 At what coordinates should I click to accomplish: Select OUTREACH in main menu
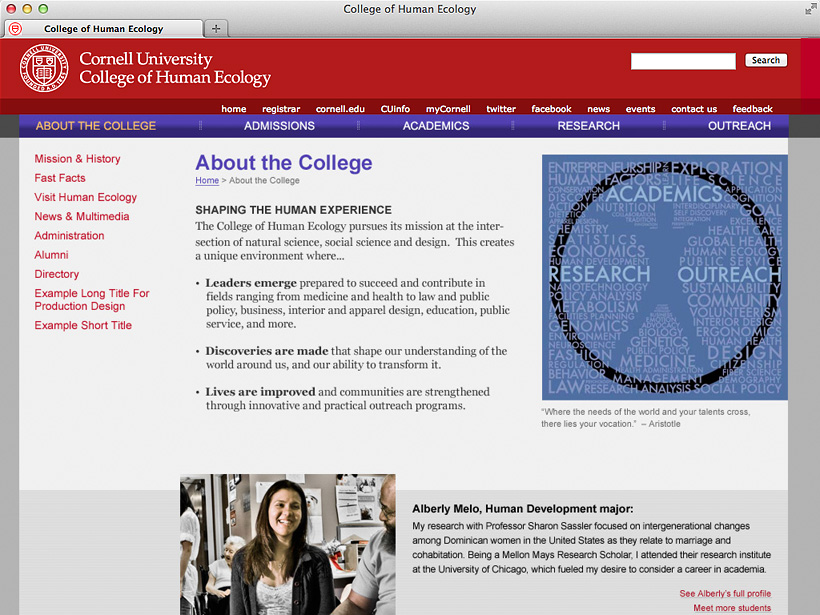click(x=739, y=126)
